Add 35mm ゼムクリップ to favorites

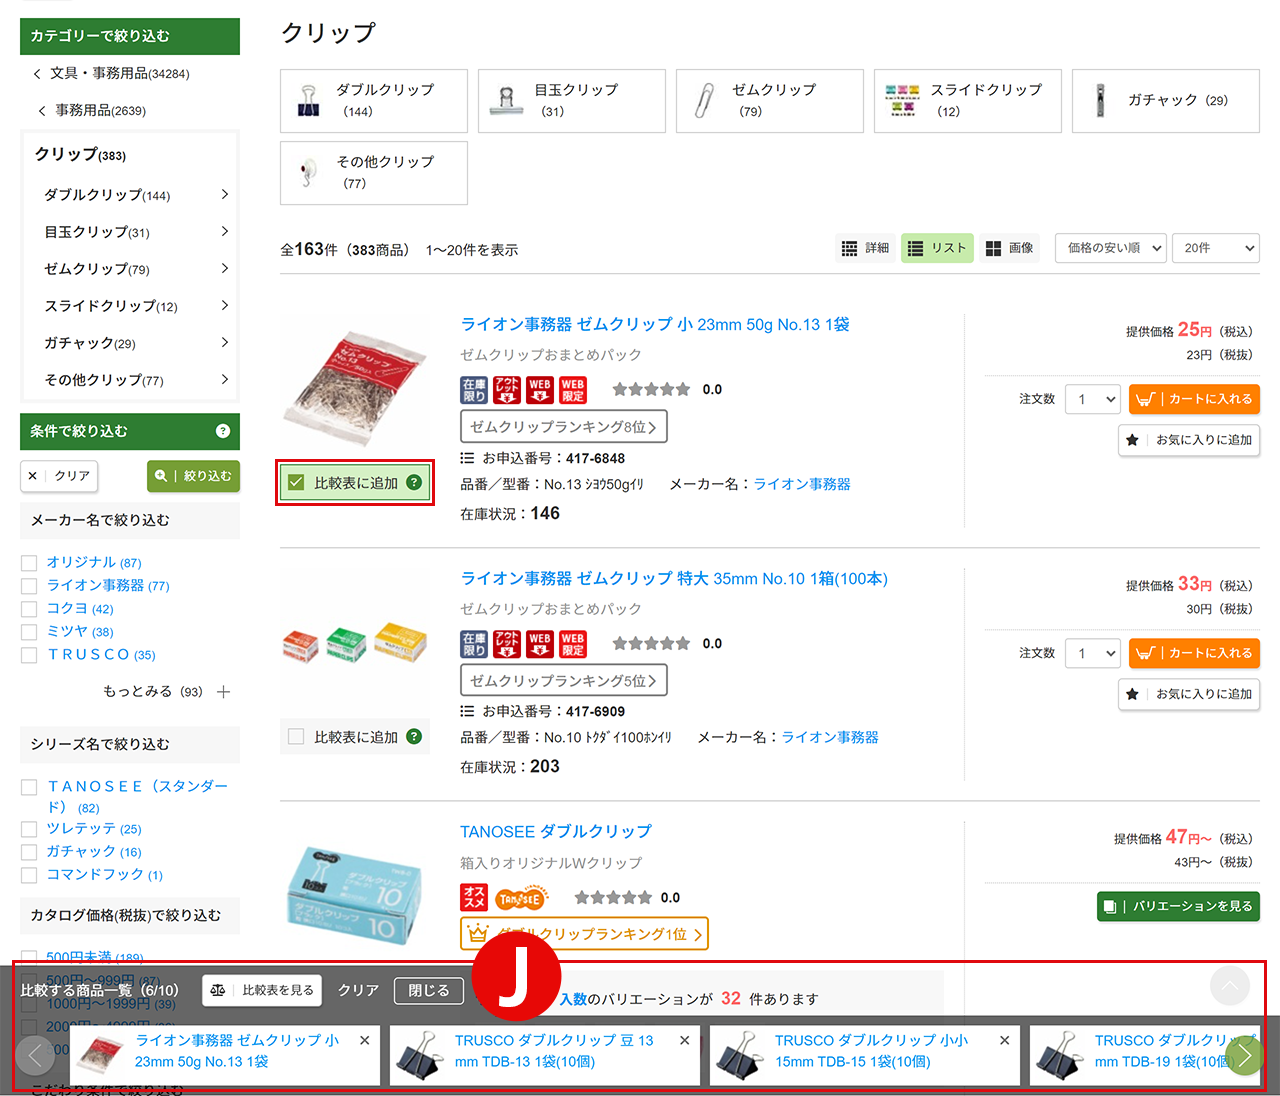(x=1189, y=694)
